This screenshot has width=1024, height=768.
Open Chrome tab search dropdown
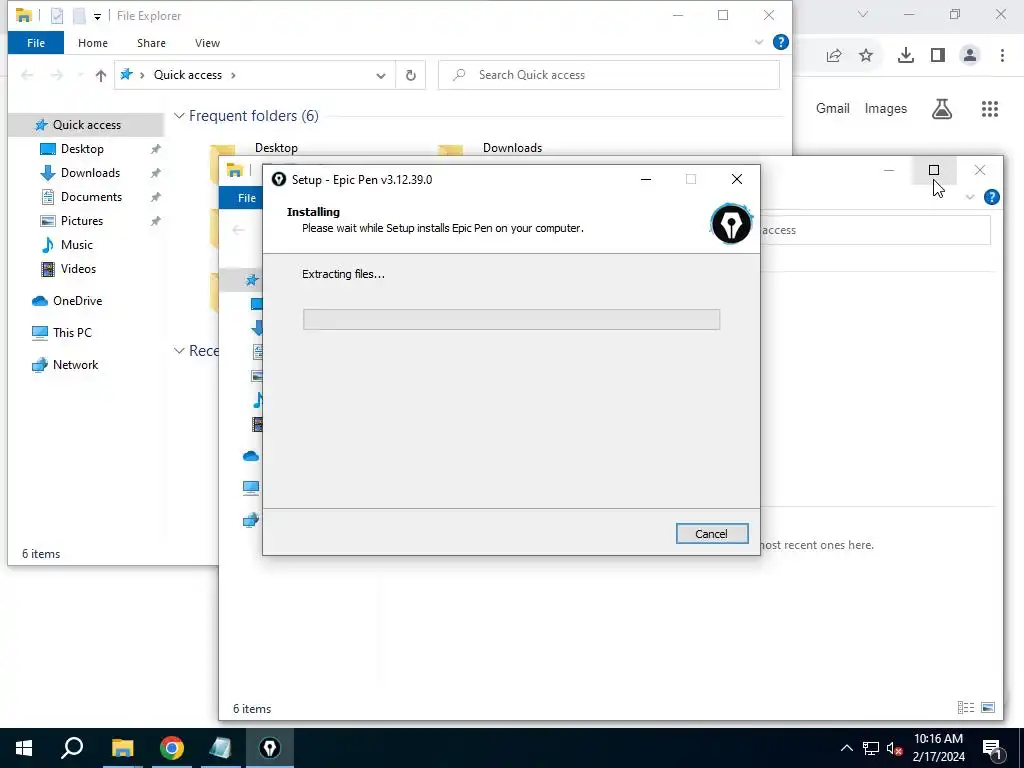863,14
